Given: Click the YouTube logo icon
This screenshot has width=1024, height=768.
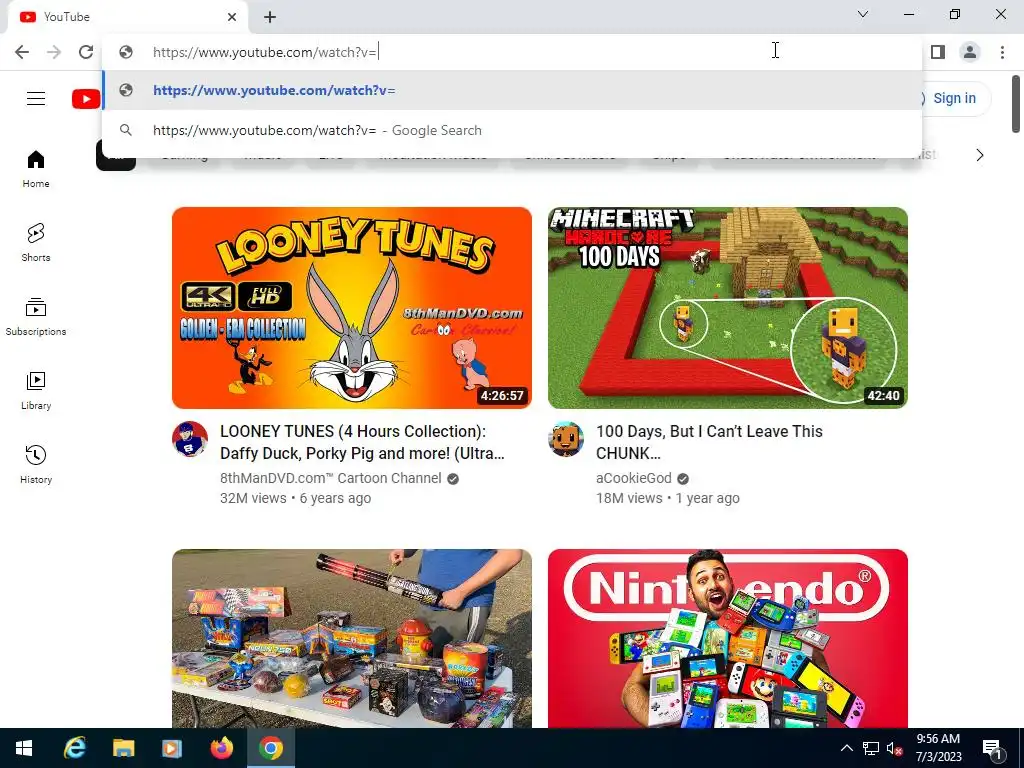Looking at the screenshot, I should click(x=86, y=99).
